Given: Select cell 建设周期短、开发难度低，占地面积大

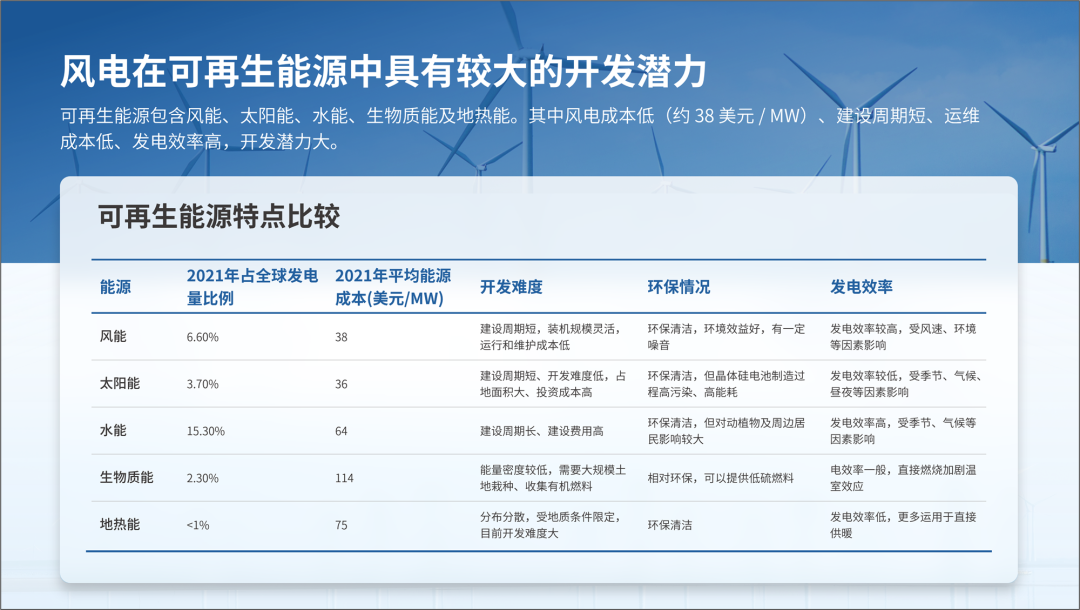Looking at the screenshot, I should click(x=553, y=383).
